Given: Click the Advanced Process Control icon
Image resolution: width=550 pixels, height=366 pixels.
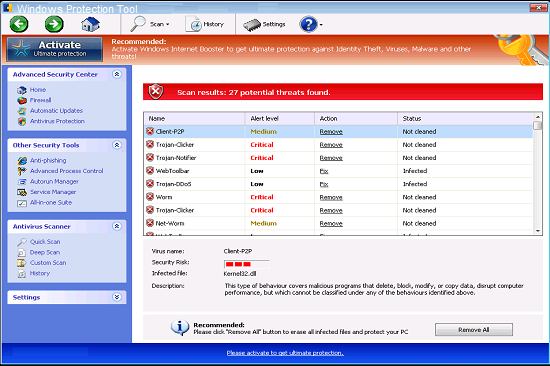Looking at the screenshot, I should coord(22,171).
